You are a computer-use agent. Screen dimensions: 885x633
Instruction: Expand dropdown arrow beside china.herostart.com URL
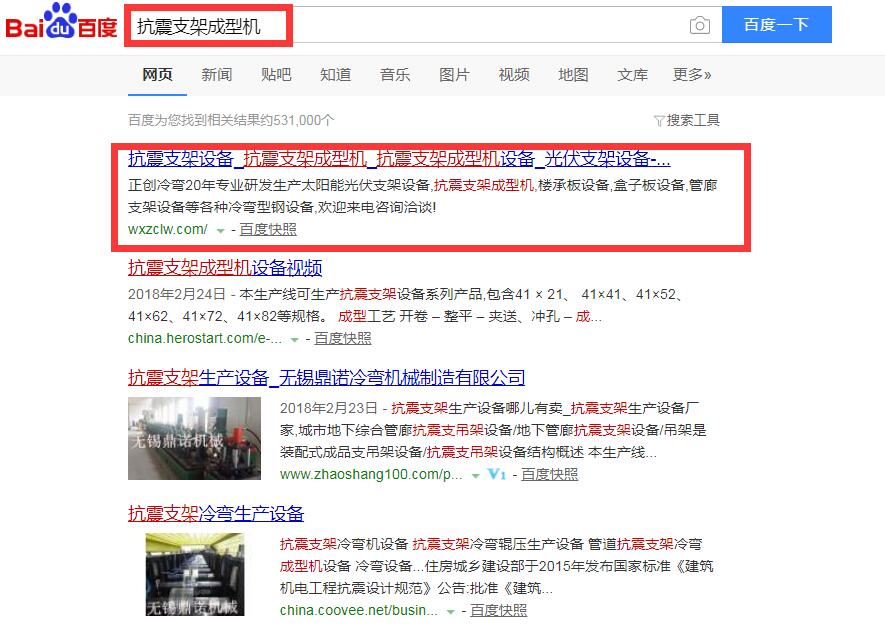coord(296,339)
